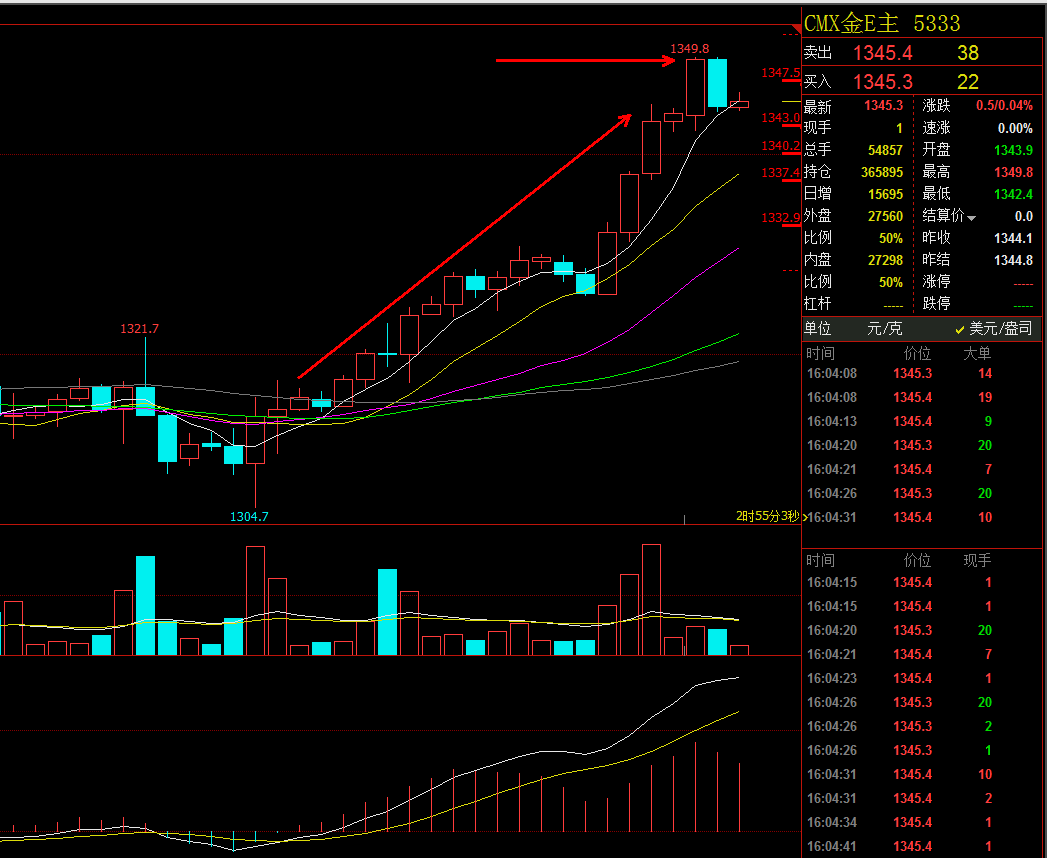Select the countdown timer 2时55分3秒
This screenshot has height=858, width=1047.
pos(767,516)
